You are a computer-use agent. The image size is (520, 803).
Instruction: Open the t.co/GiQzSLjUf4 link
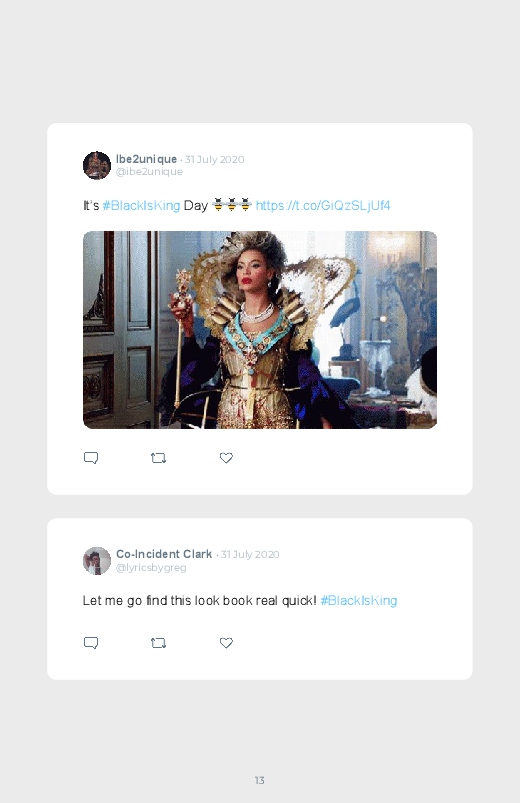point(323,206)
